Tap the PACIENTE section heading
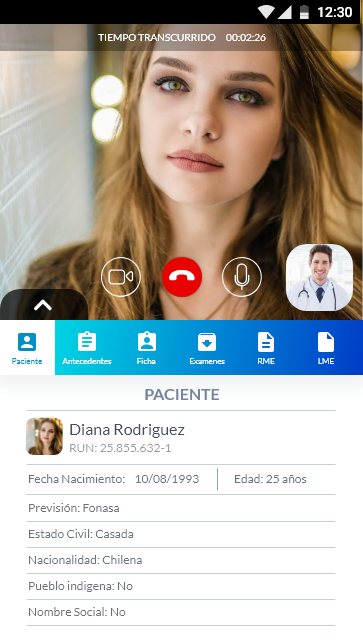Viewport: 363px width, 640px height. tap(182, 395)
